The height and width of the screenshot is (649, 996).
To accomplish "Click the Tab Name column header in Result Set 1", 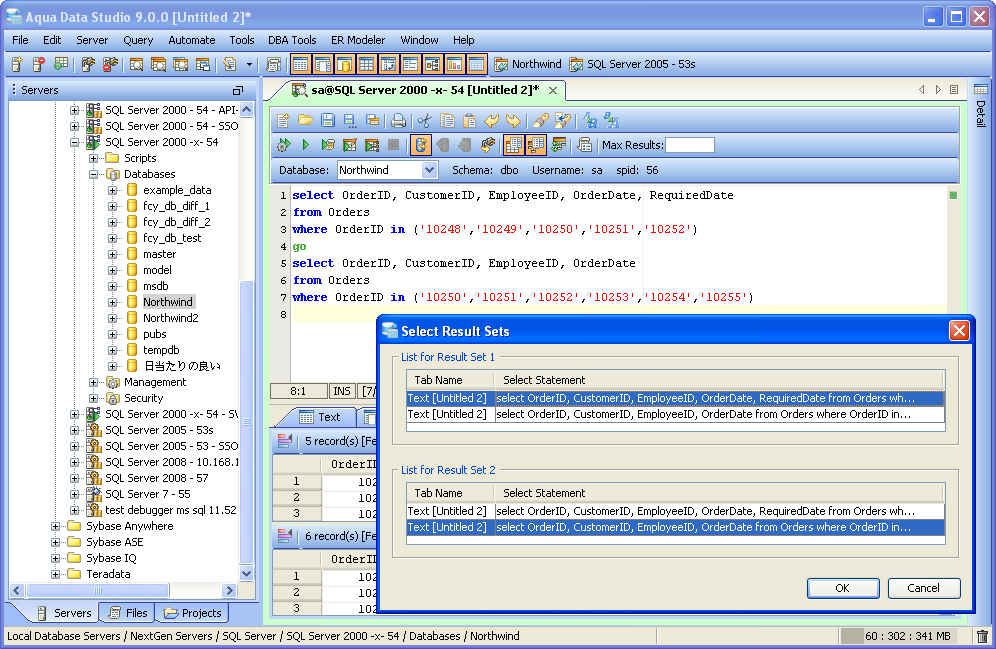I will click(450, 380).
